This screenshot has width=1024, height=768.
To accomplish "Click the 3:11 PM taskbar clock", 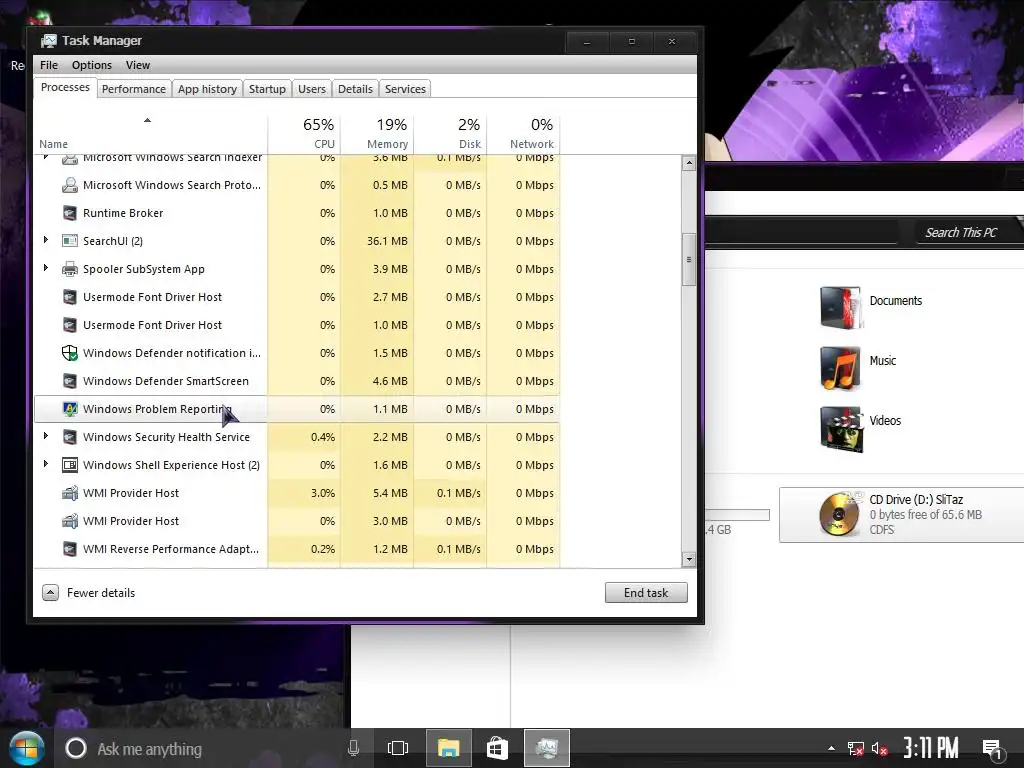I will coord(931,748).
